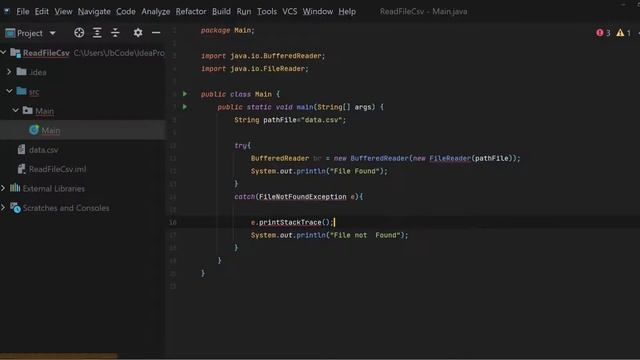
Task: Expand External Libraries node
Action: click(x=3, y=188)
